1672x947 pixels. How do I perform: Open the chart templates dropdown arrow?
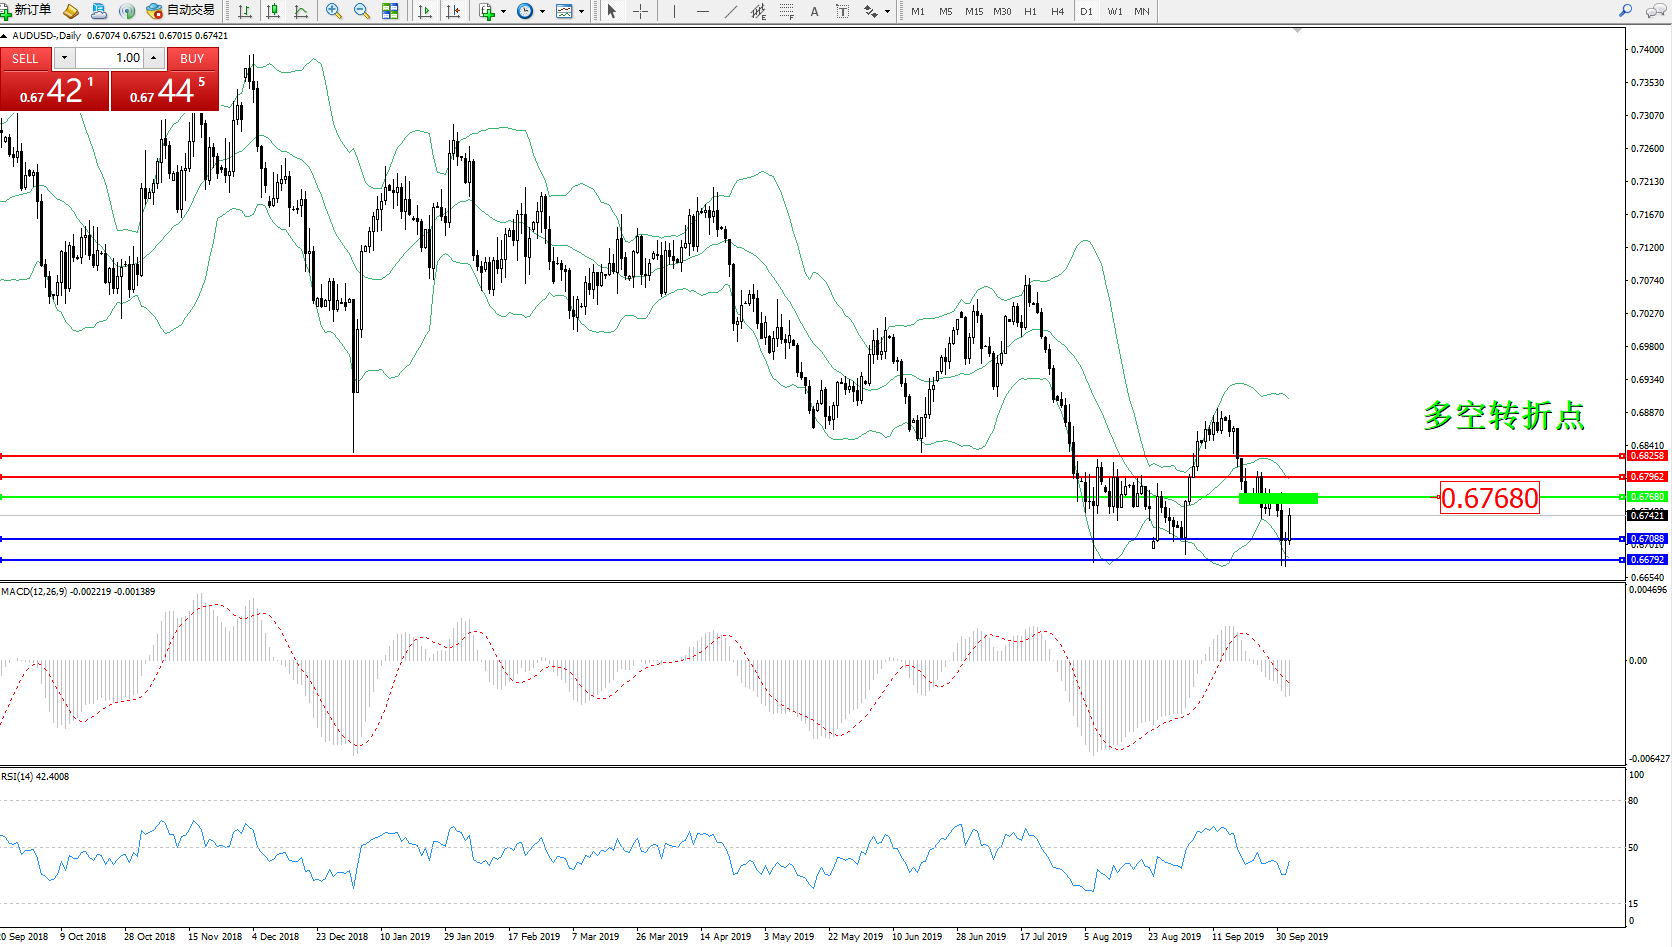[581, 12]
